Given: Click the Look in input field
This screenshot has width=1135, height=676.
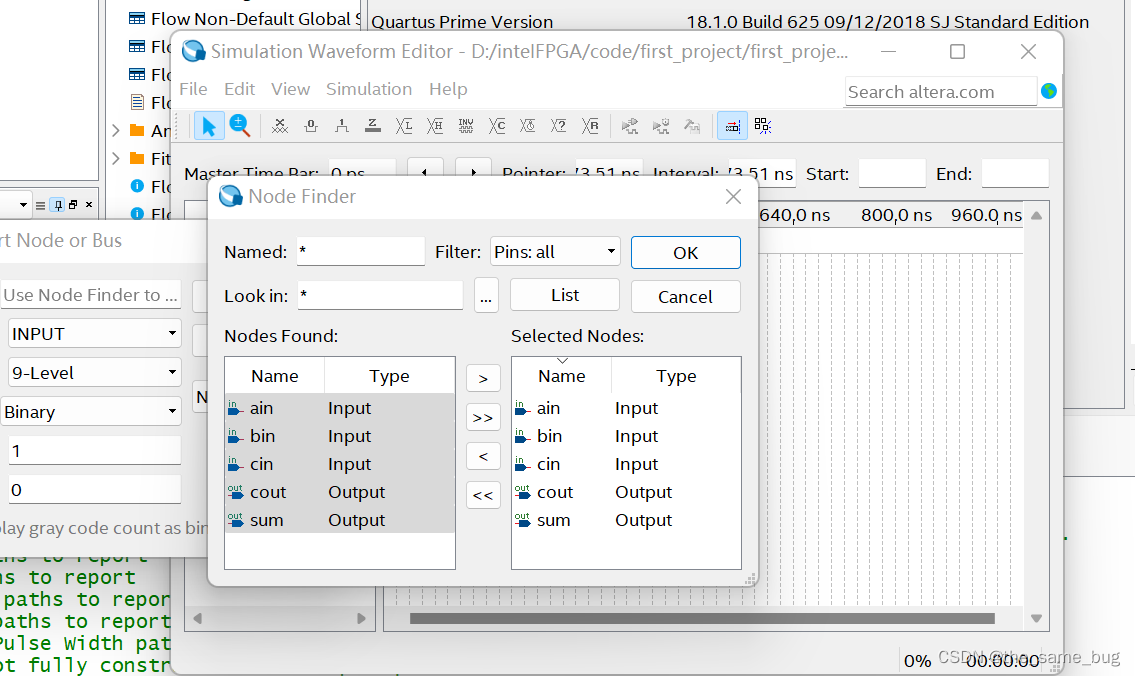Looking at the screenshot, I should [x=380, y=295].
